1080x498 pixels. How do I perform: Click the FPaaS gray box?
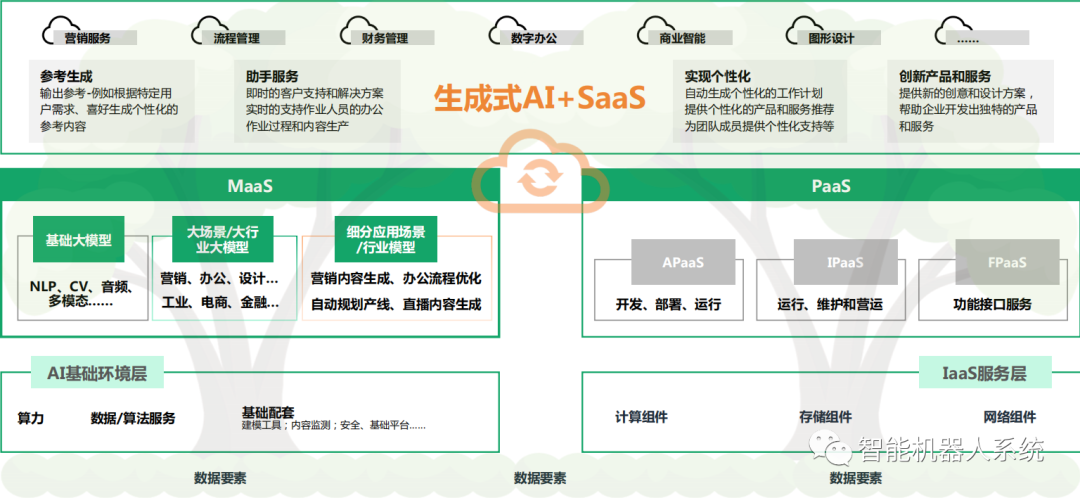(x=1008, y=262)
